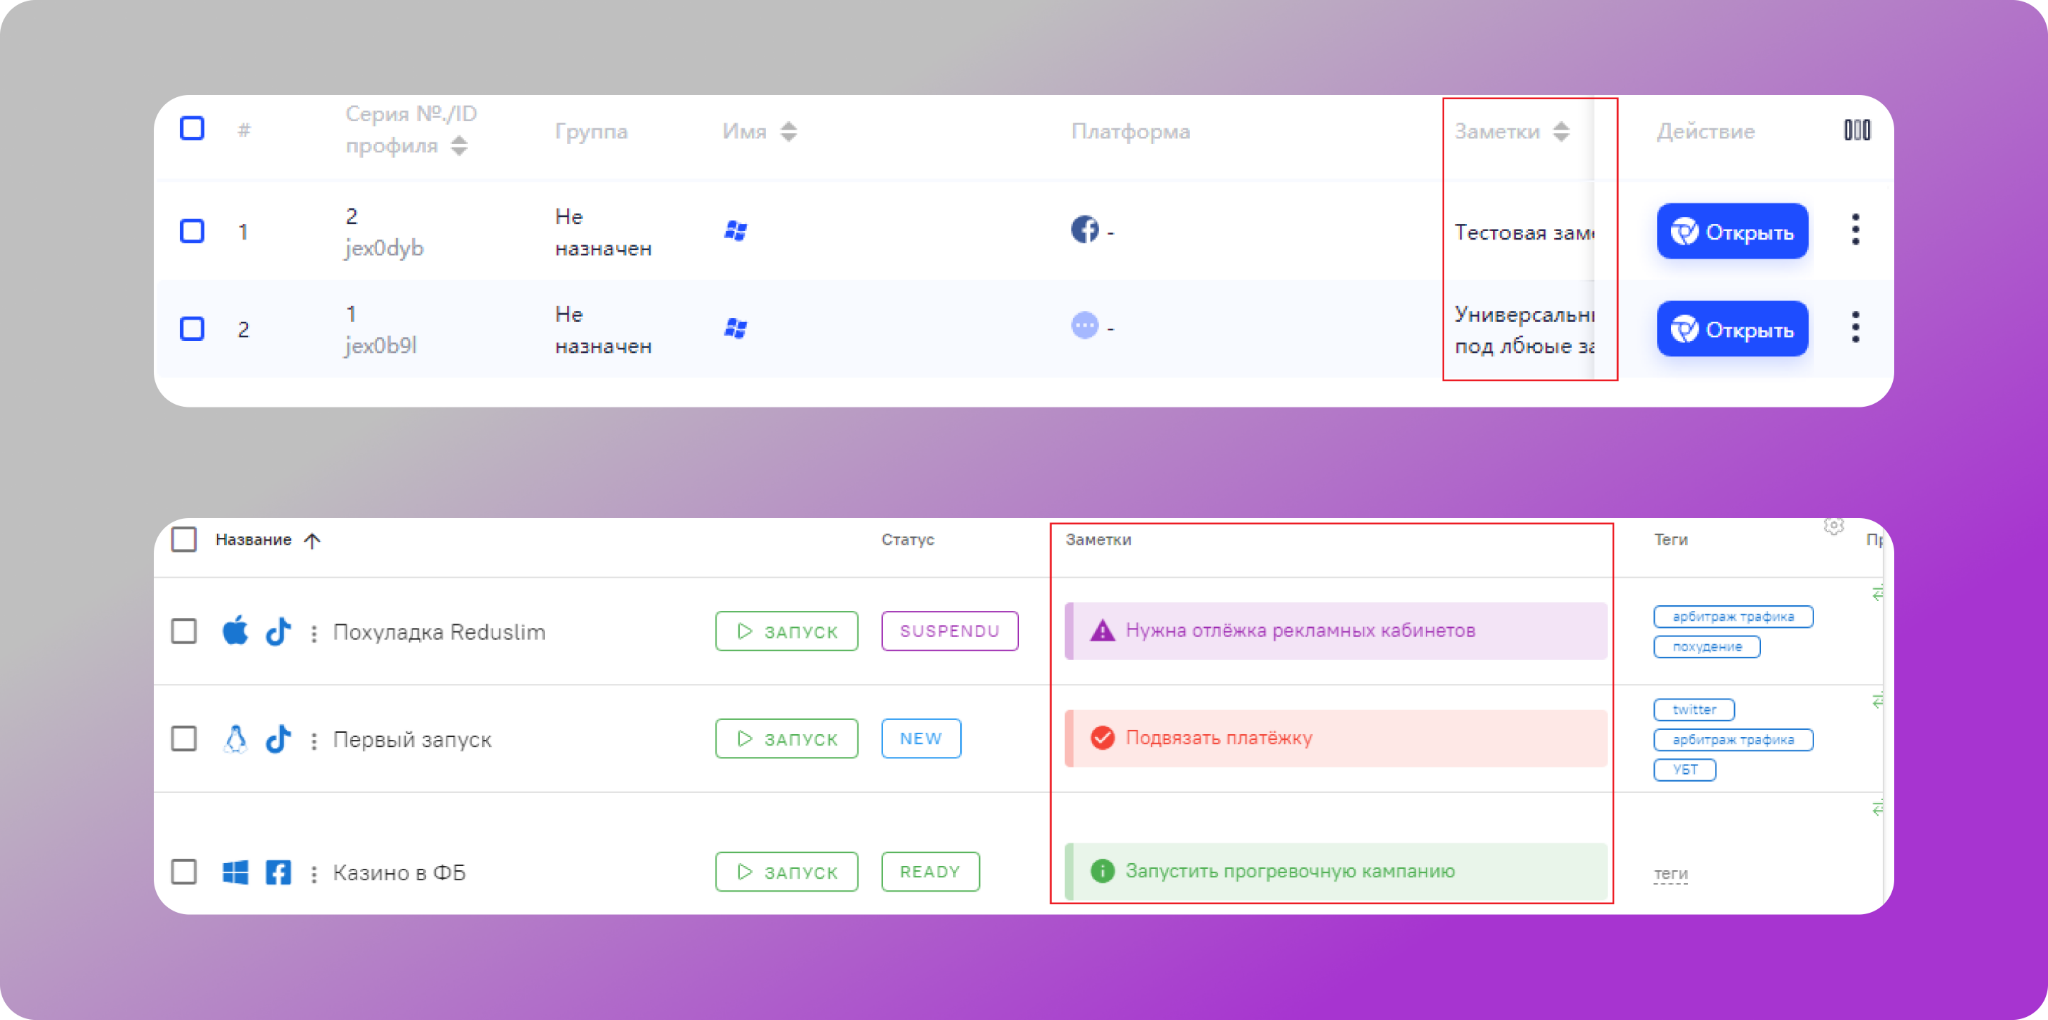The width and height of the screenshot is (2048, 1020).
Task: Toggle the select-all checkbox beside Название
Action: pyautogui.click(x=184, y=540)
